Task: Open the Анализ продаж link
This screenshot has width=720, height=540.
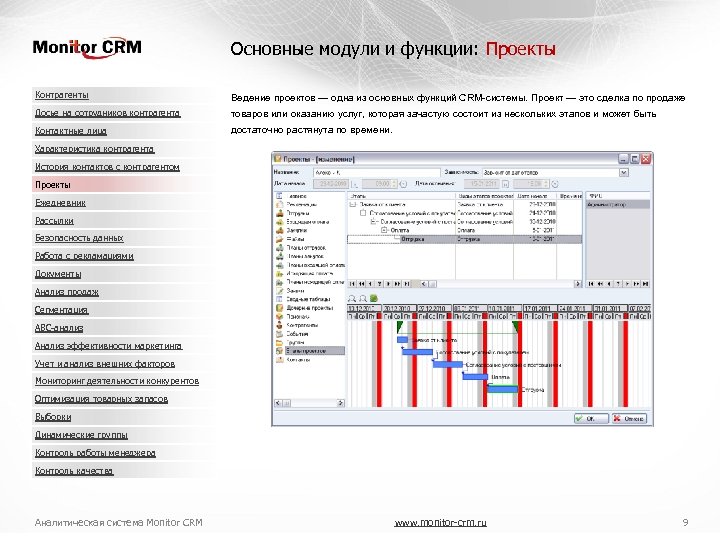Action: click(x=67, y=292)
